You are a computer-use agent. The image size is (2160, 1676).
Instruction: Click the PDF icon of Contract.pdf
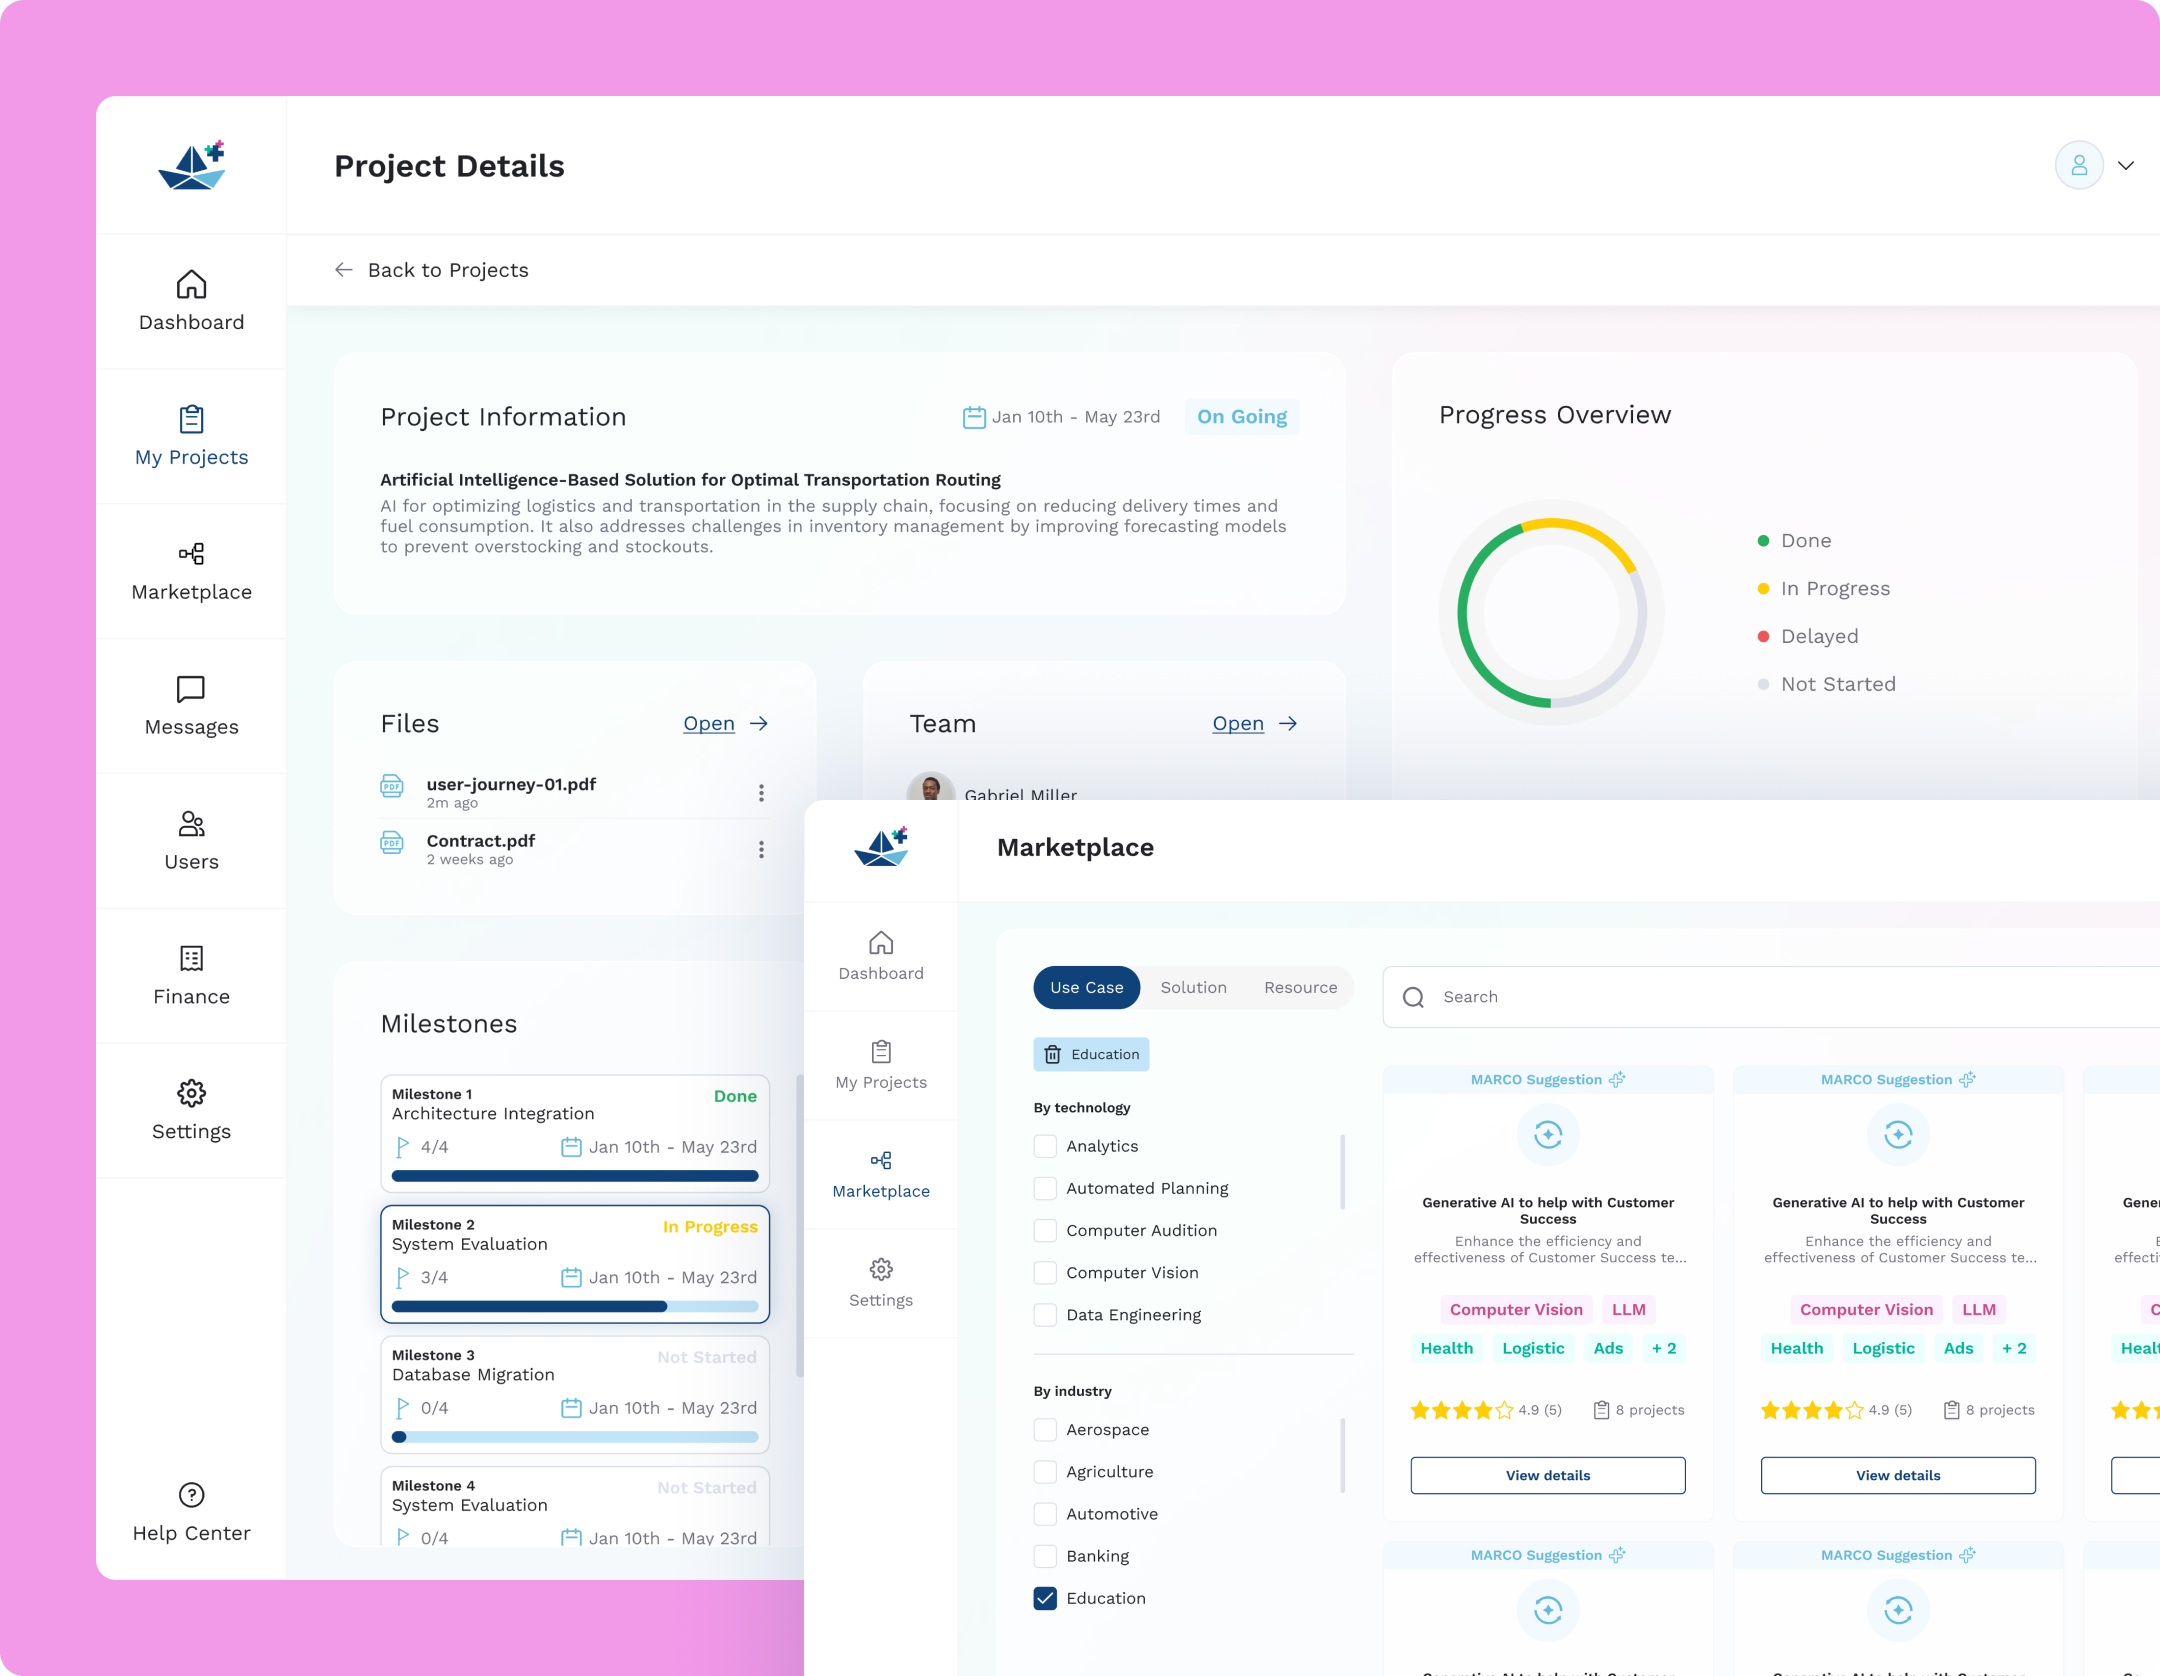[x=392, y=843]
